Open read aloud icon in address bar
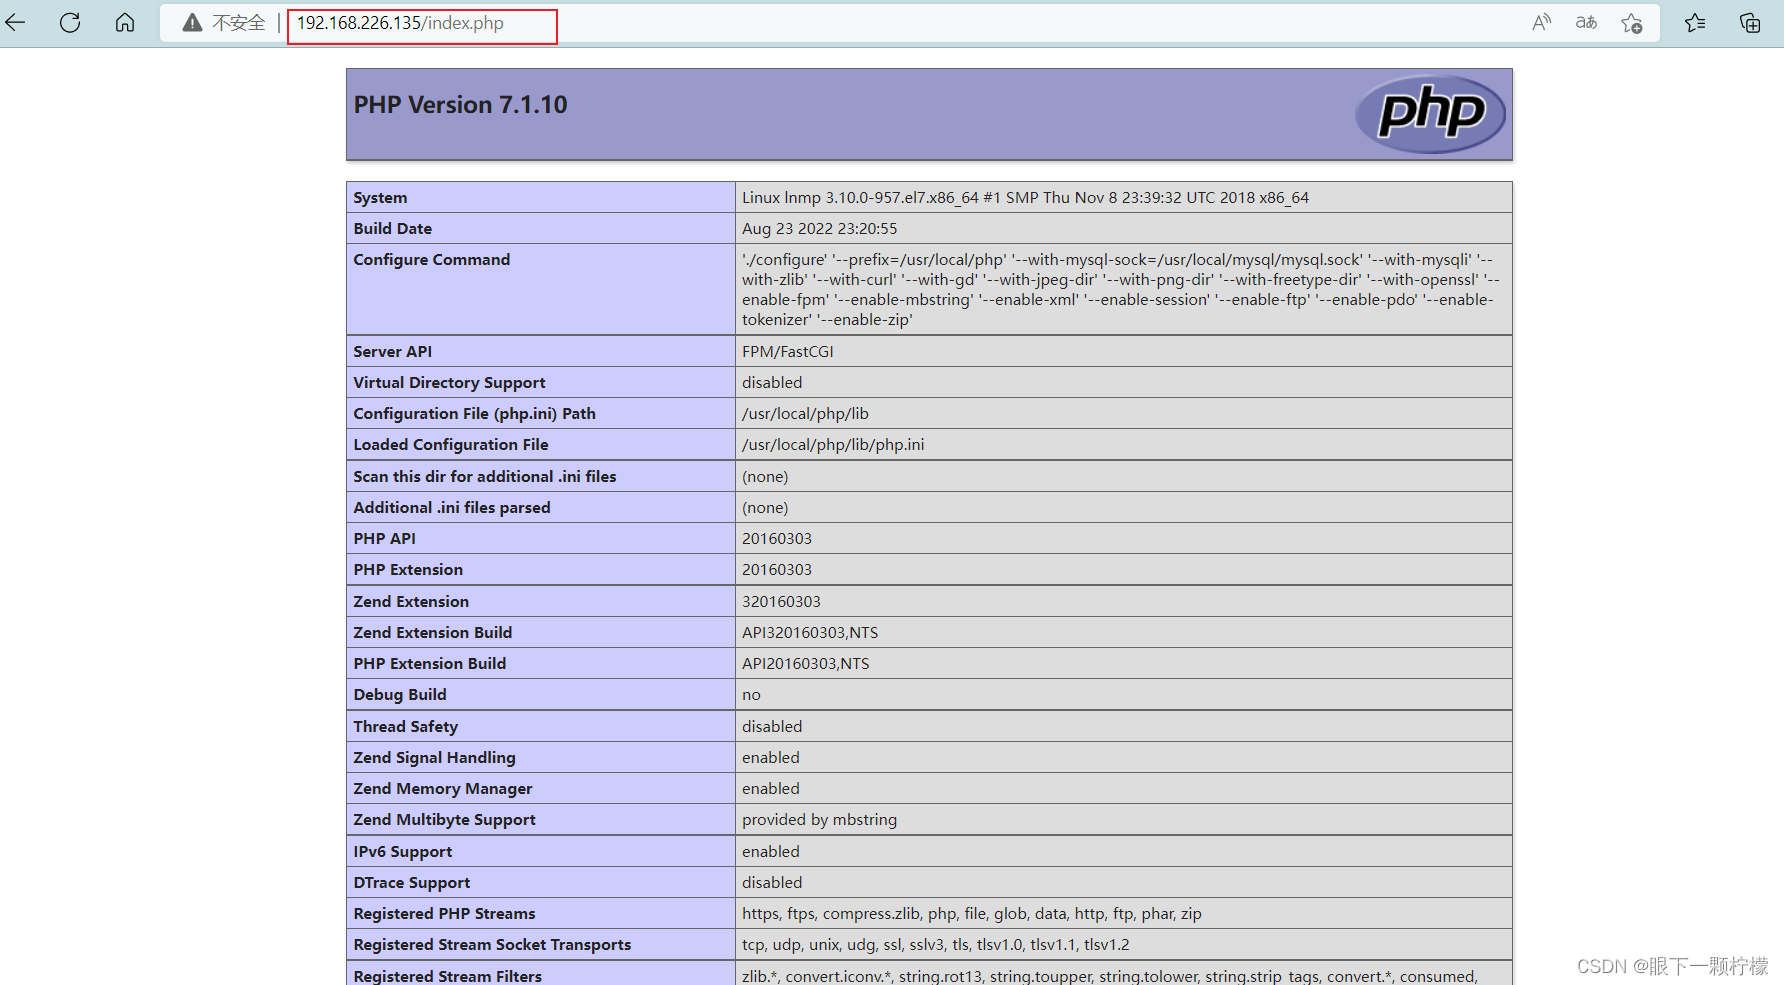 [x=1541, y=22]
